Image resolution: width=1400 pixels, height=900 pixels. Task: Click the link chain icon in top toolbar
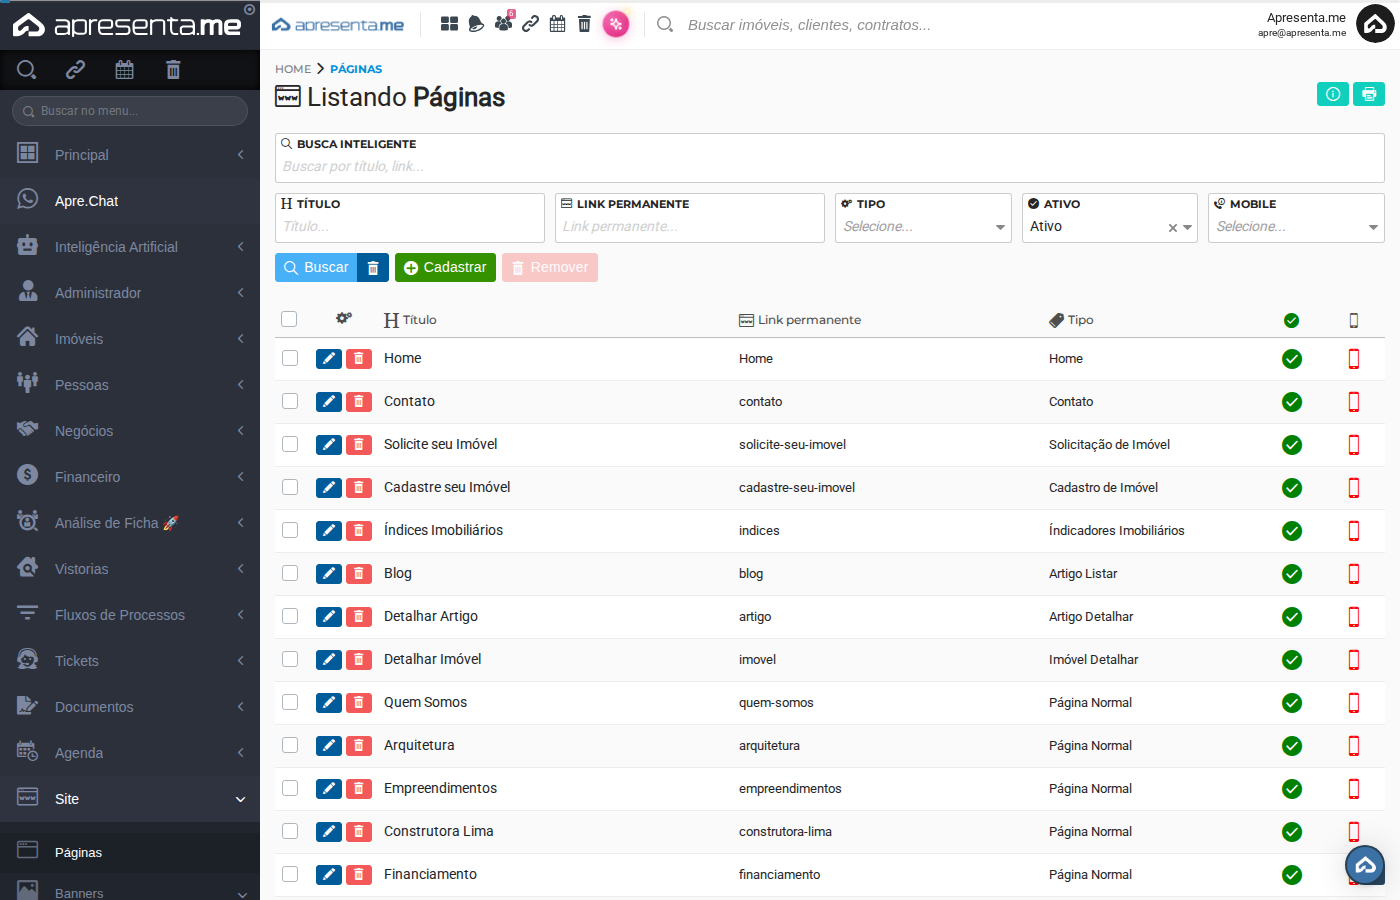coord(530,24)
